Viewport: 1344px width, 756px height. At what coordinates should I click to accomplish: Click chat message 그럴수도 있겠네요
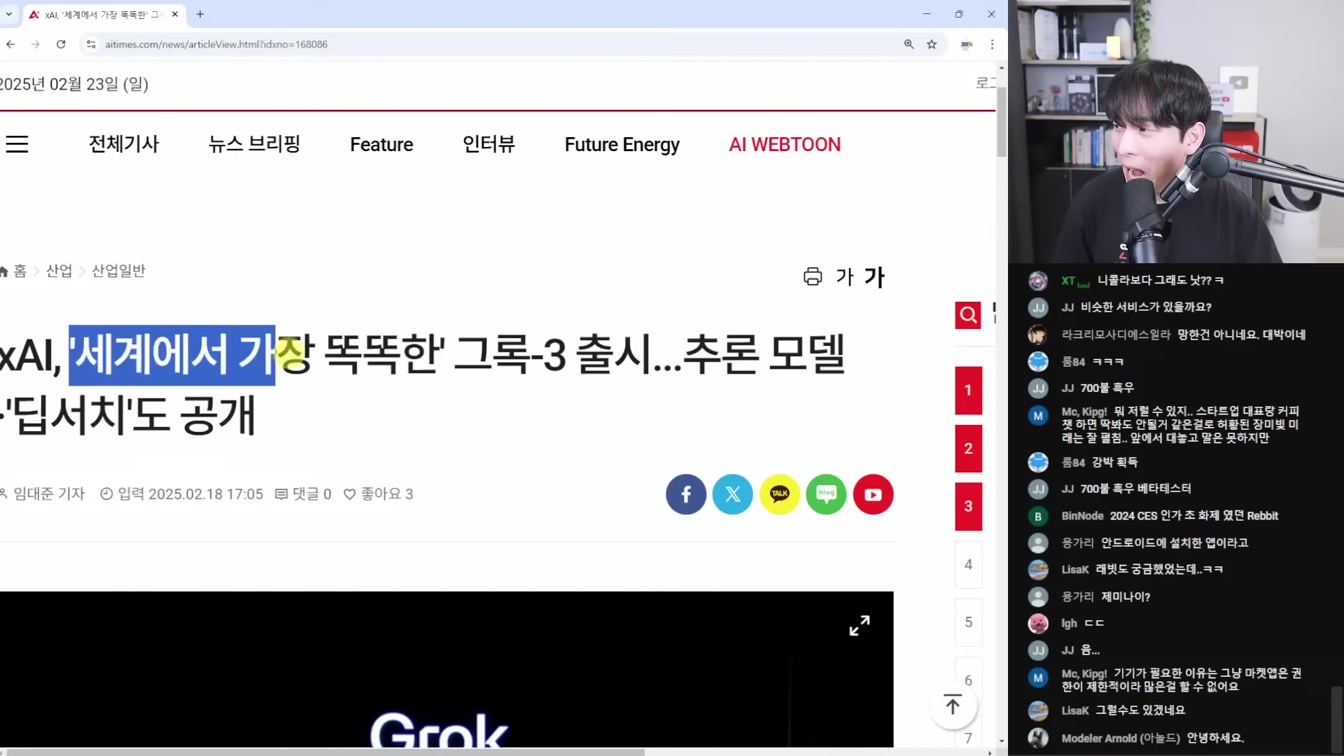pos(1141,710)
